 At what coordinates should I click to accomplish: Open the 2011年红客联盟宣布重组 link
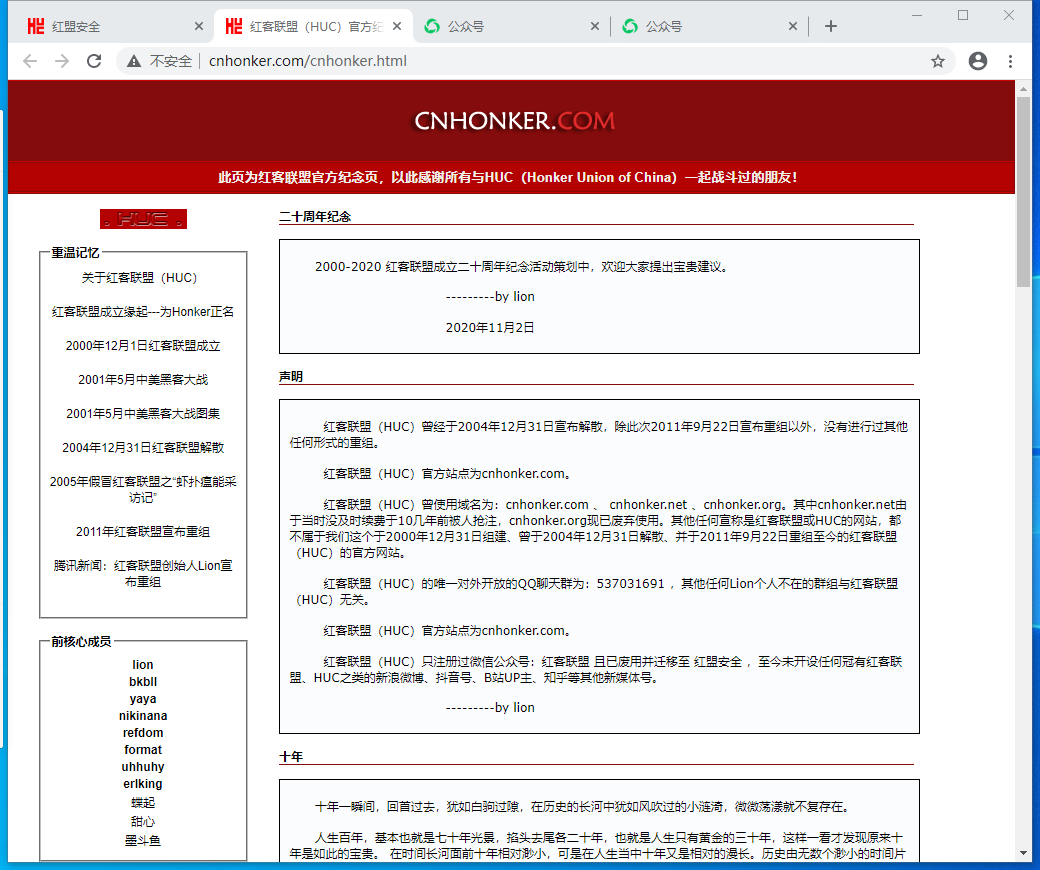click(x=143, y=532)
